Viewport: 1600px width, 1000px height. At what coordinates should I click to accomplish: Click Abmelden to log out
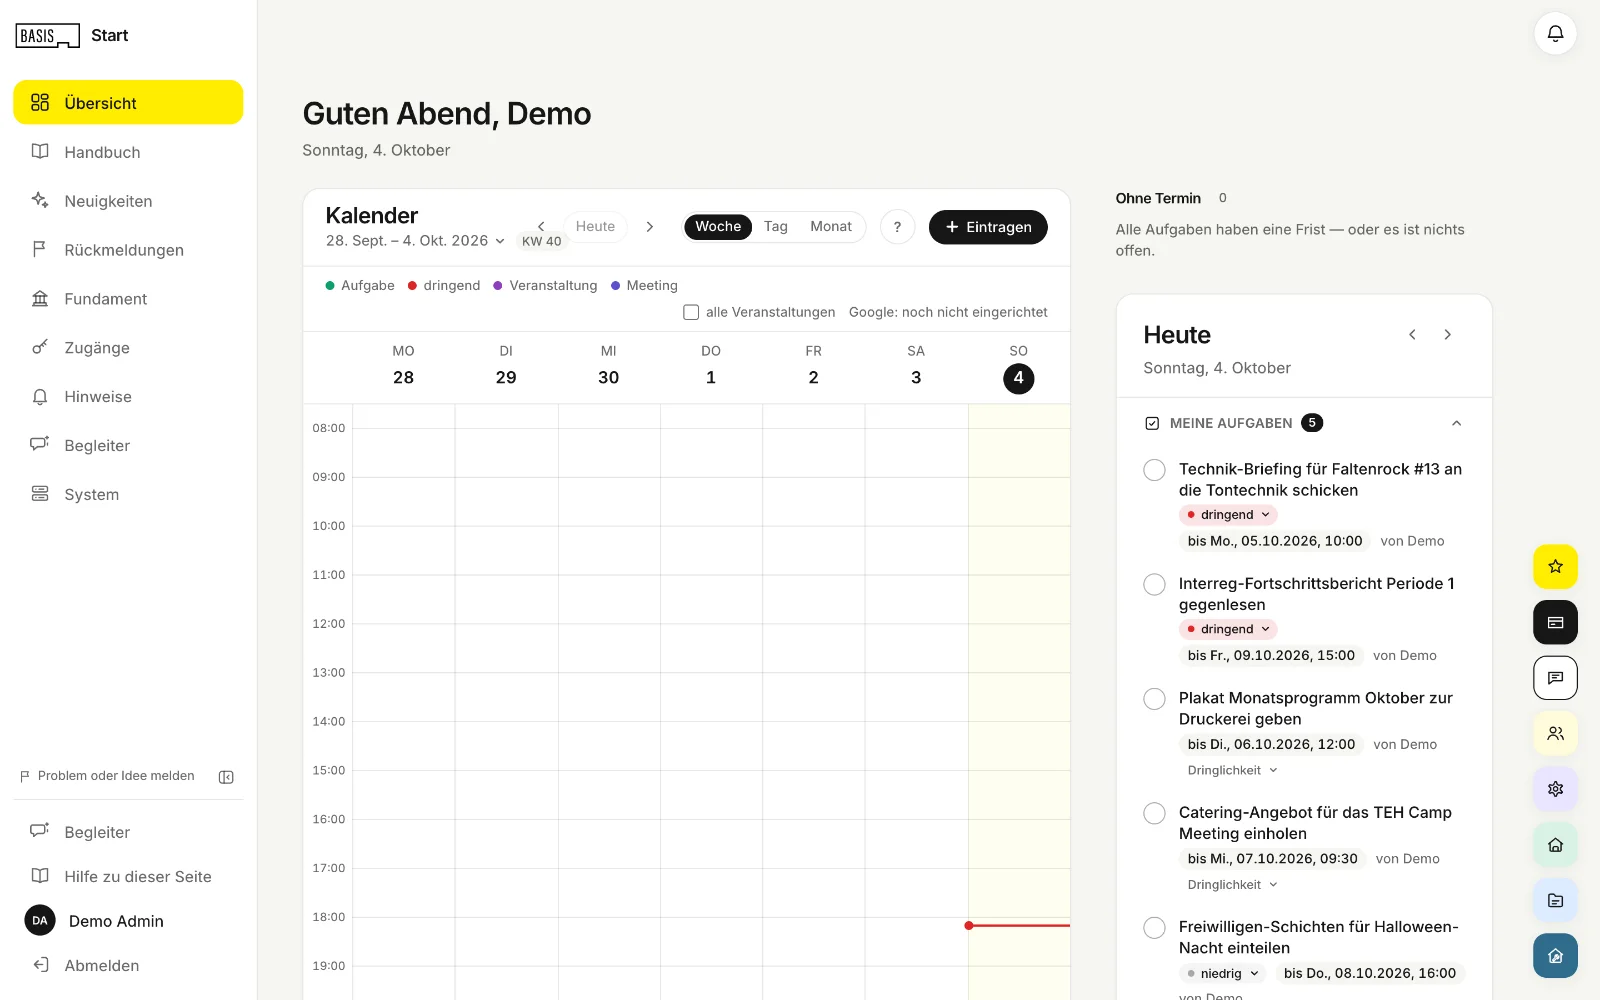[128, 965]
